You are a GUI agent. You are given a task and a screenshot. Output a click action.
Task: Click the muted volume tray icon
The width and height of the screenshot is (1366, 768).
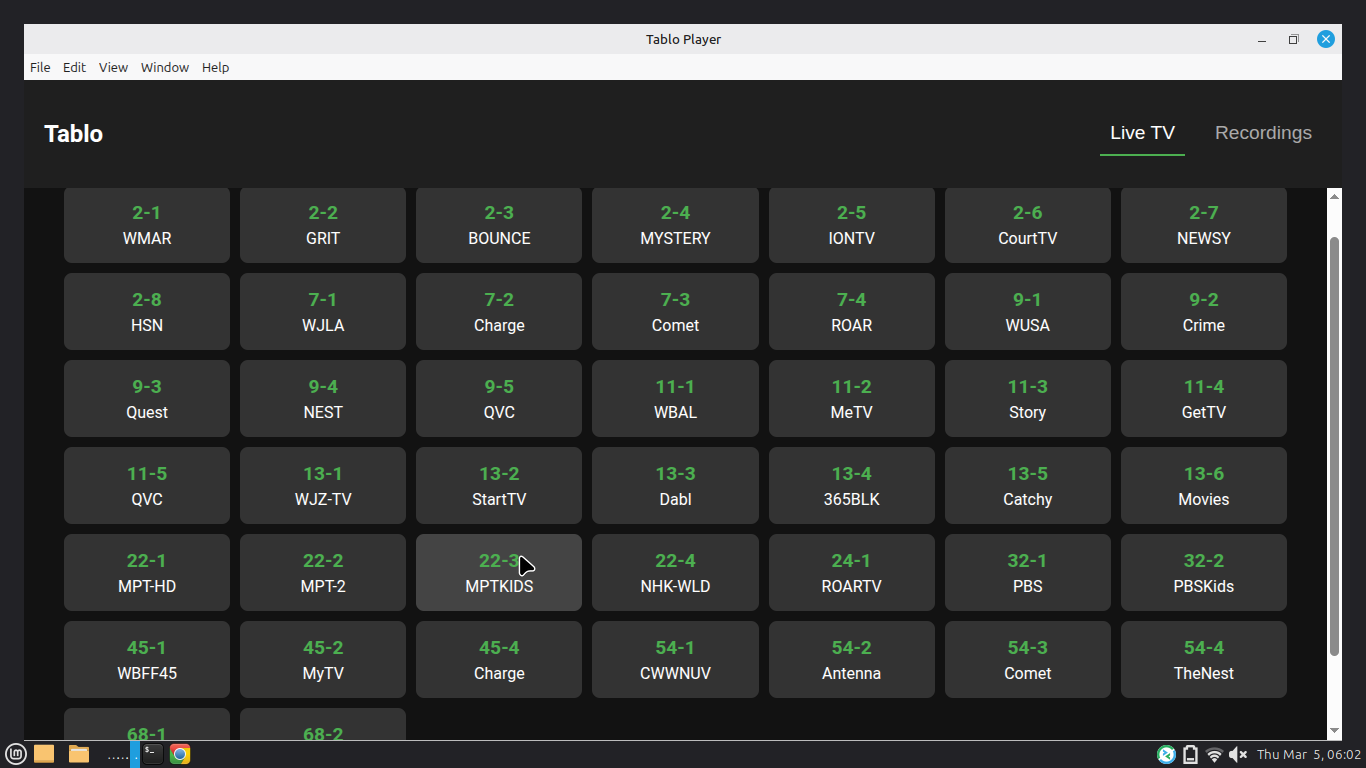(1238, 754)
